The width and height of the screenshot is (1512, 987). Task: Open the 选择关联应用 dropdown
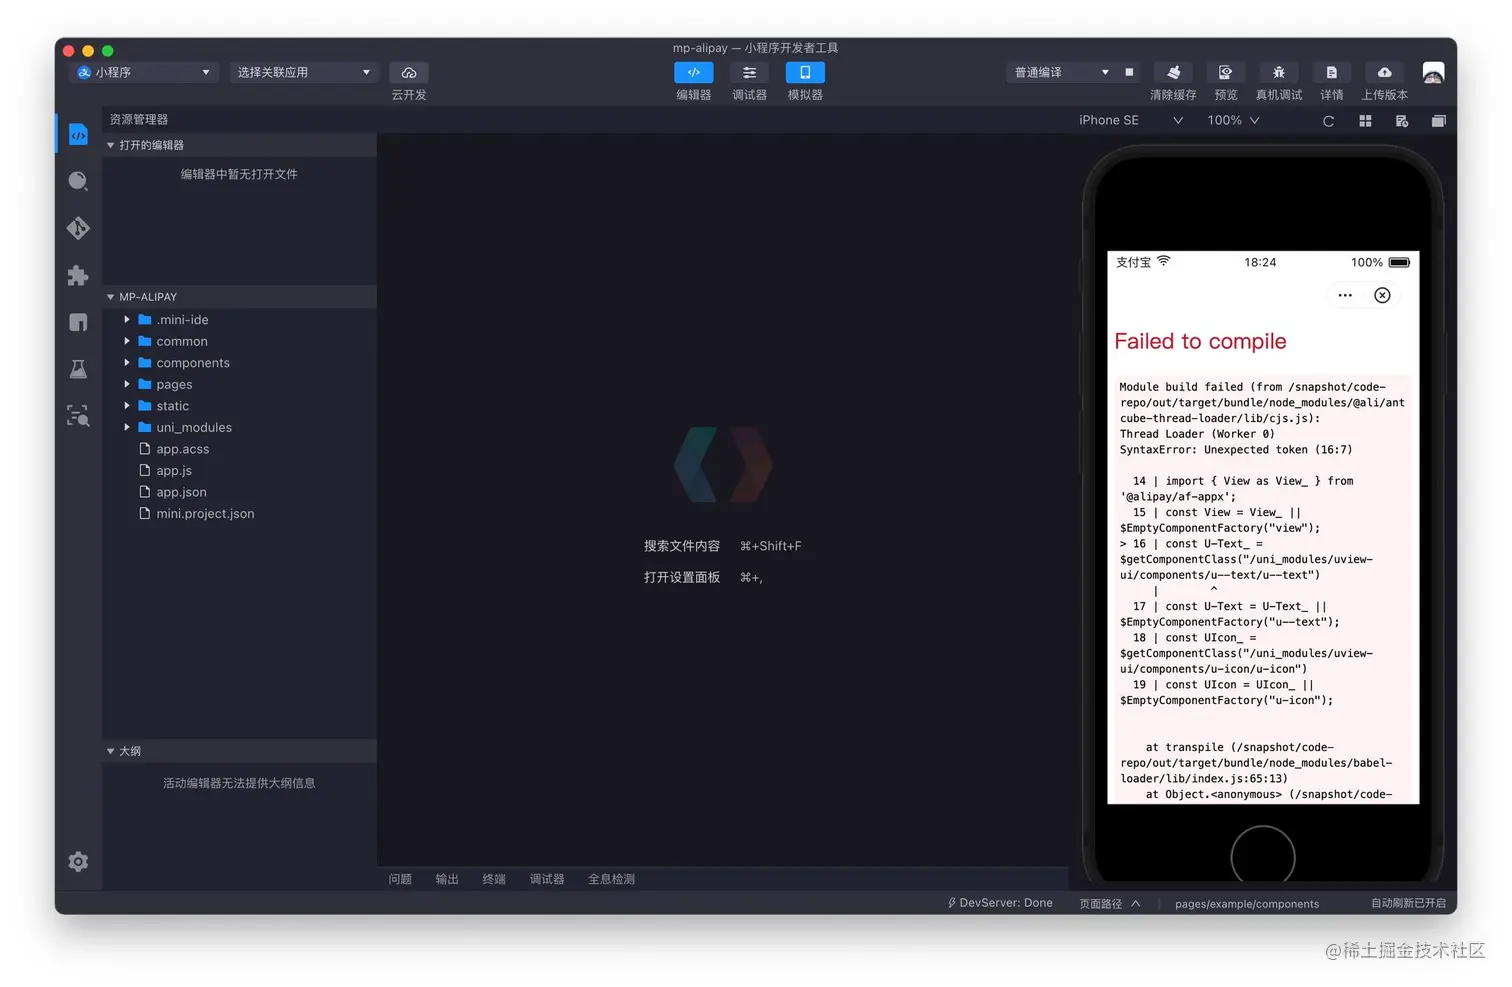click(x=304, y=72)
